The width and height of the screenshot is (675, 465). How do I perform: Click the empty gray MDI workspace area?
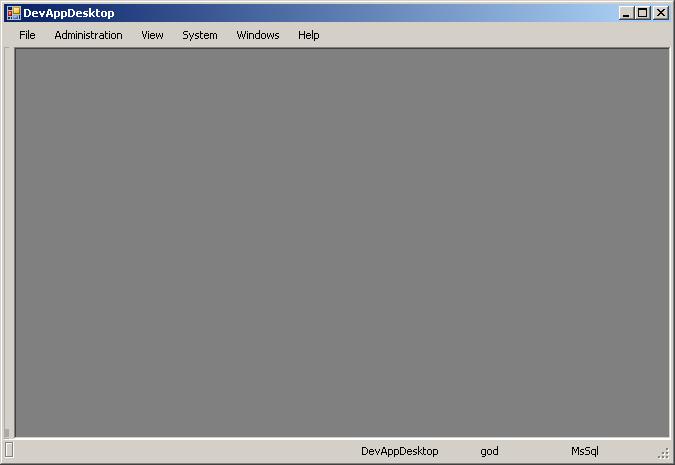(340, 240)
